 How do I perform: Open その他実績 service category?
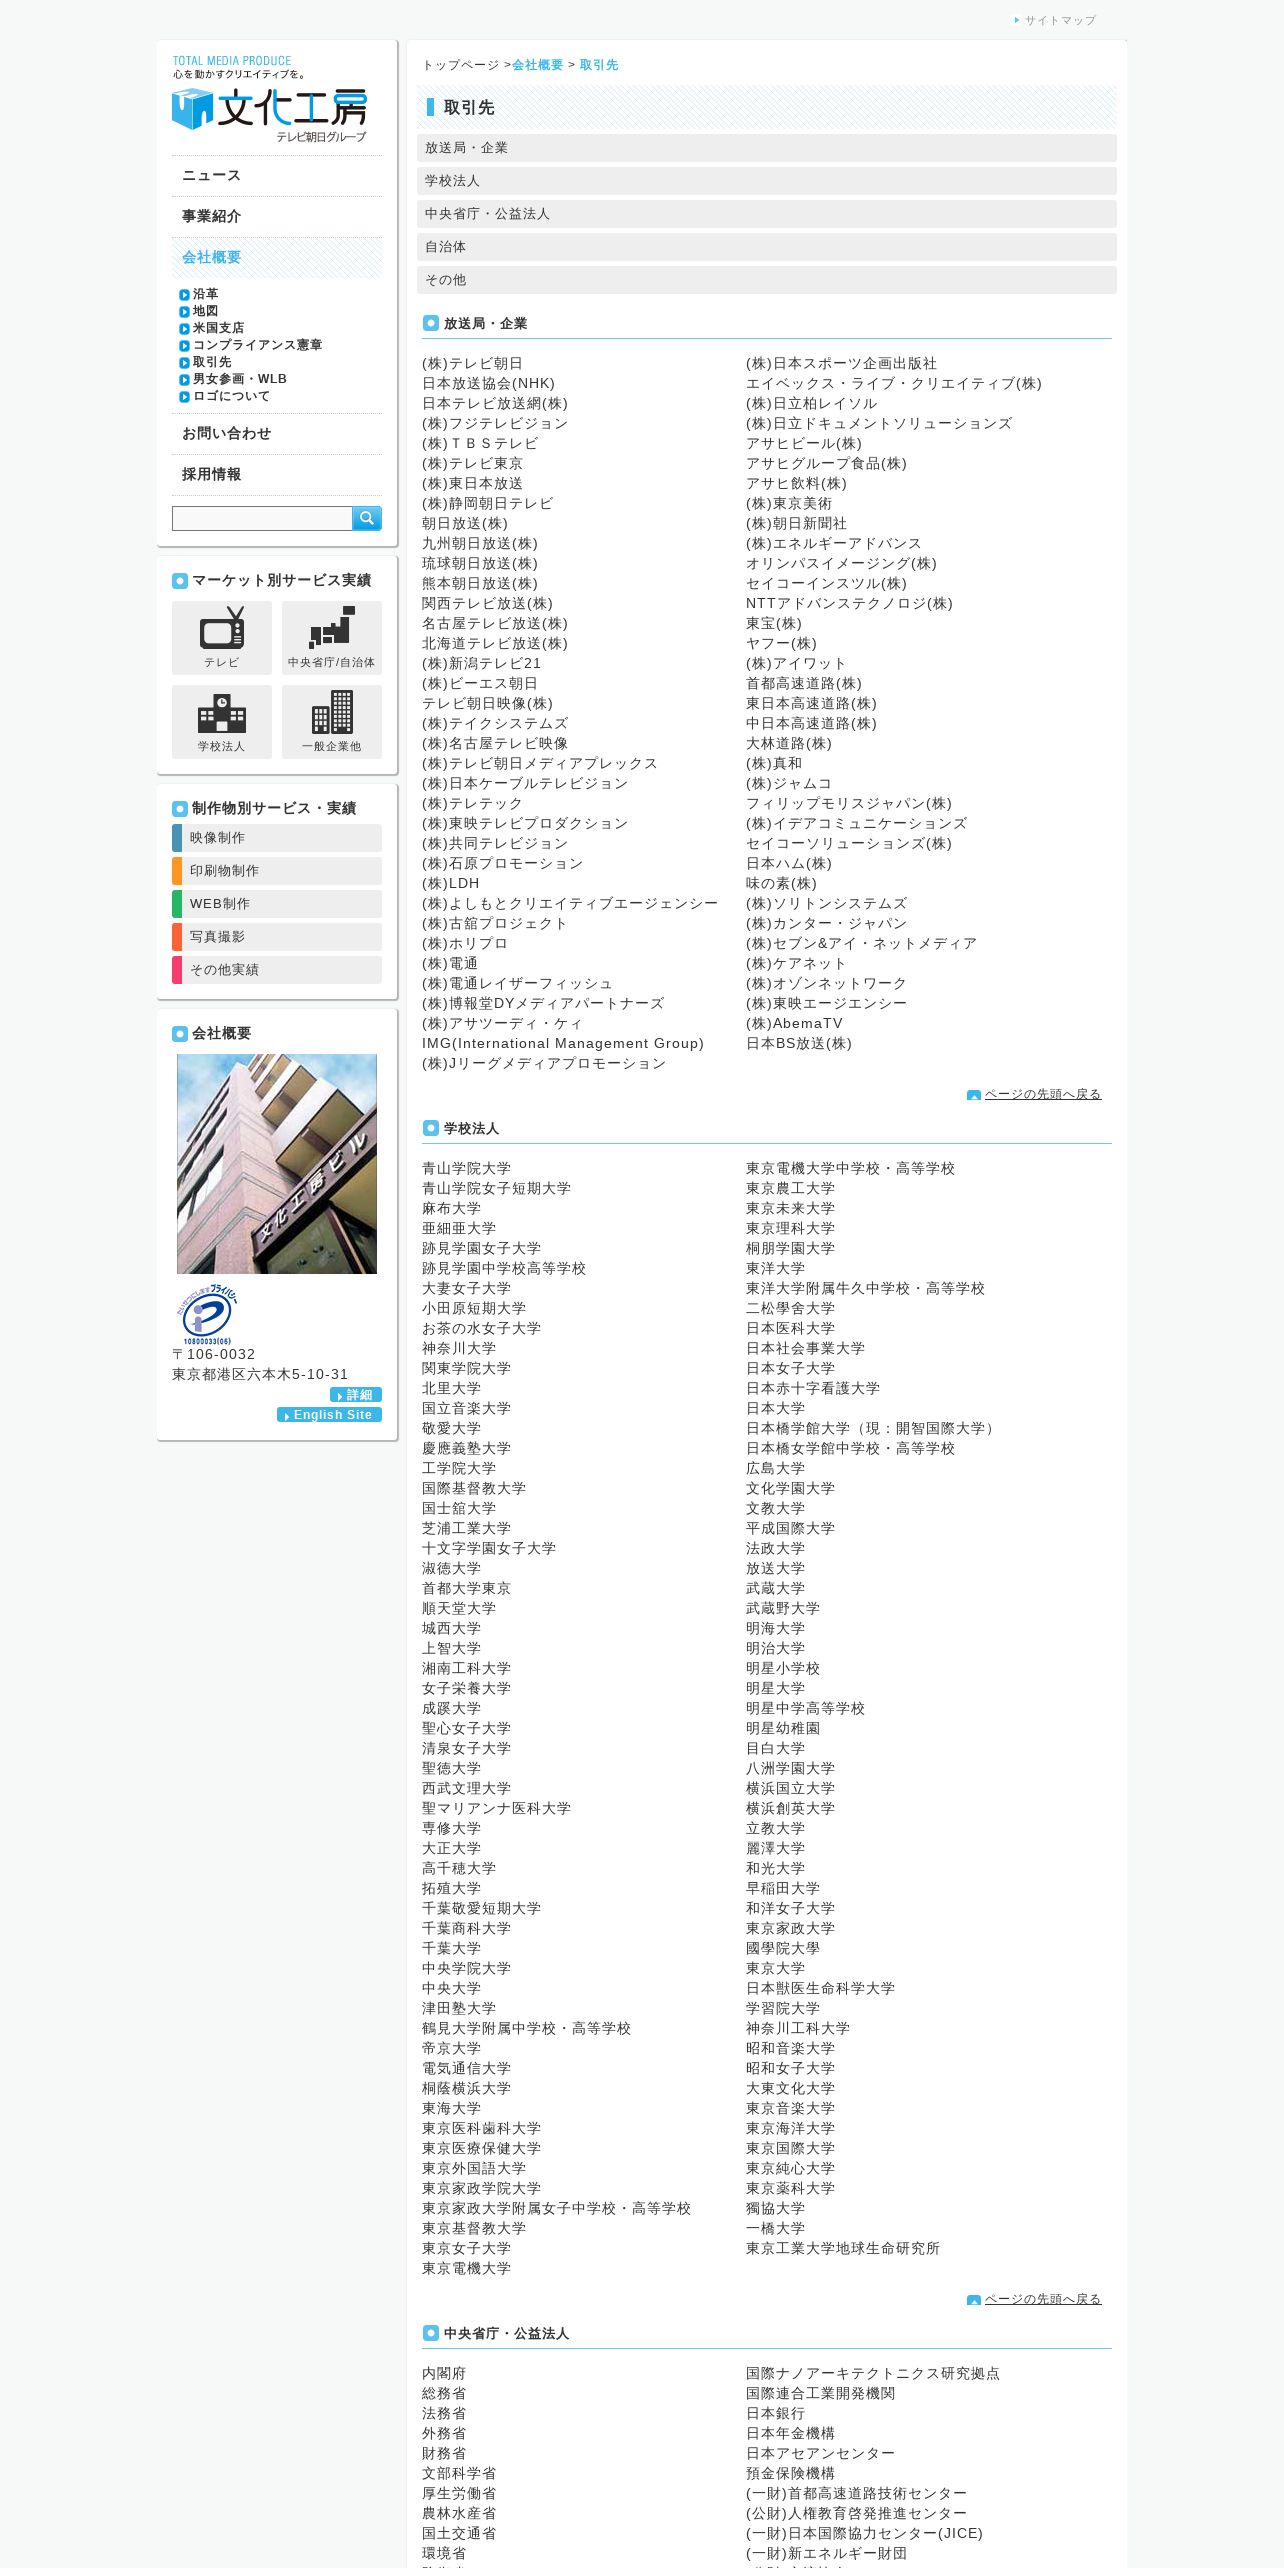coord(277,970)
